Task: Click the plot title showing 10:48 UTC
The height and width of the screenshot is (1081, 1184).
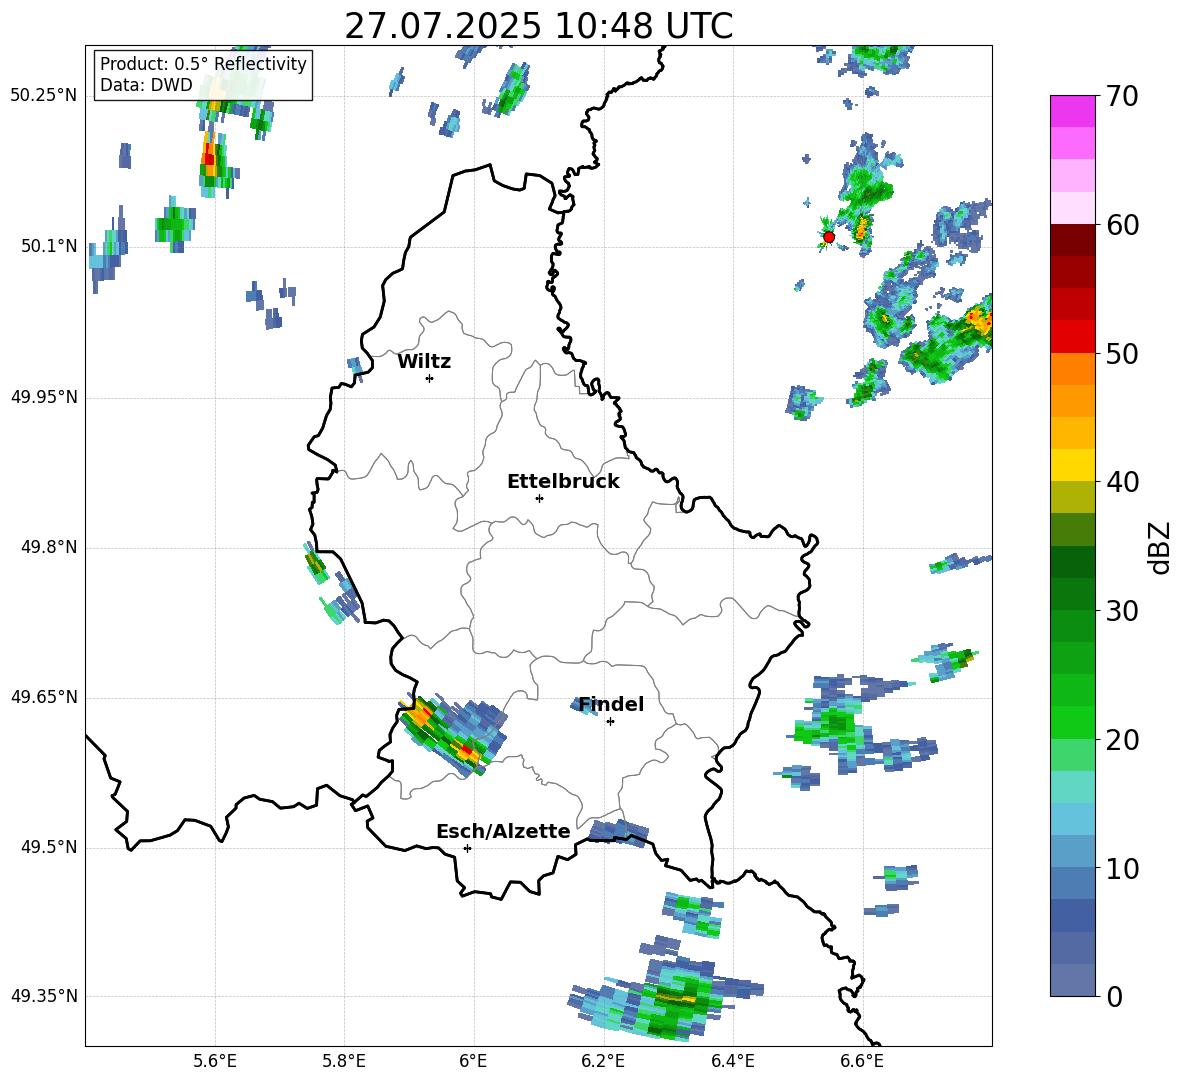Action: (x=538, y=27)
